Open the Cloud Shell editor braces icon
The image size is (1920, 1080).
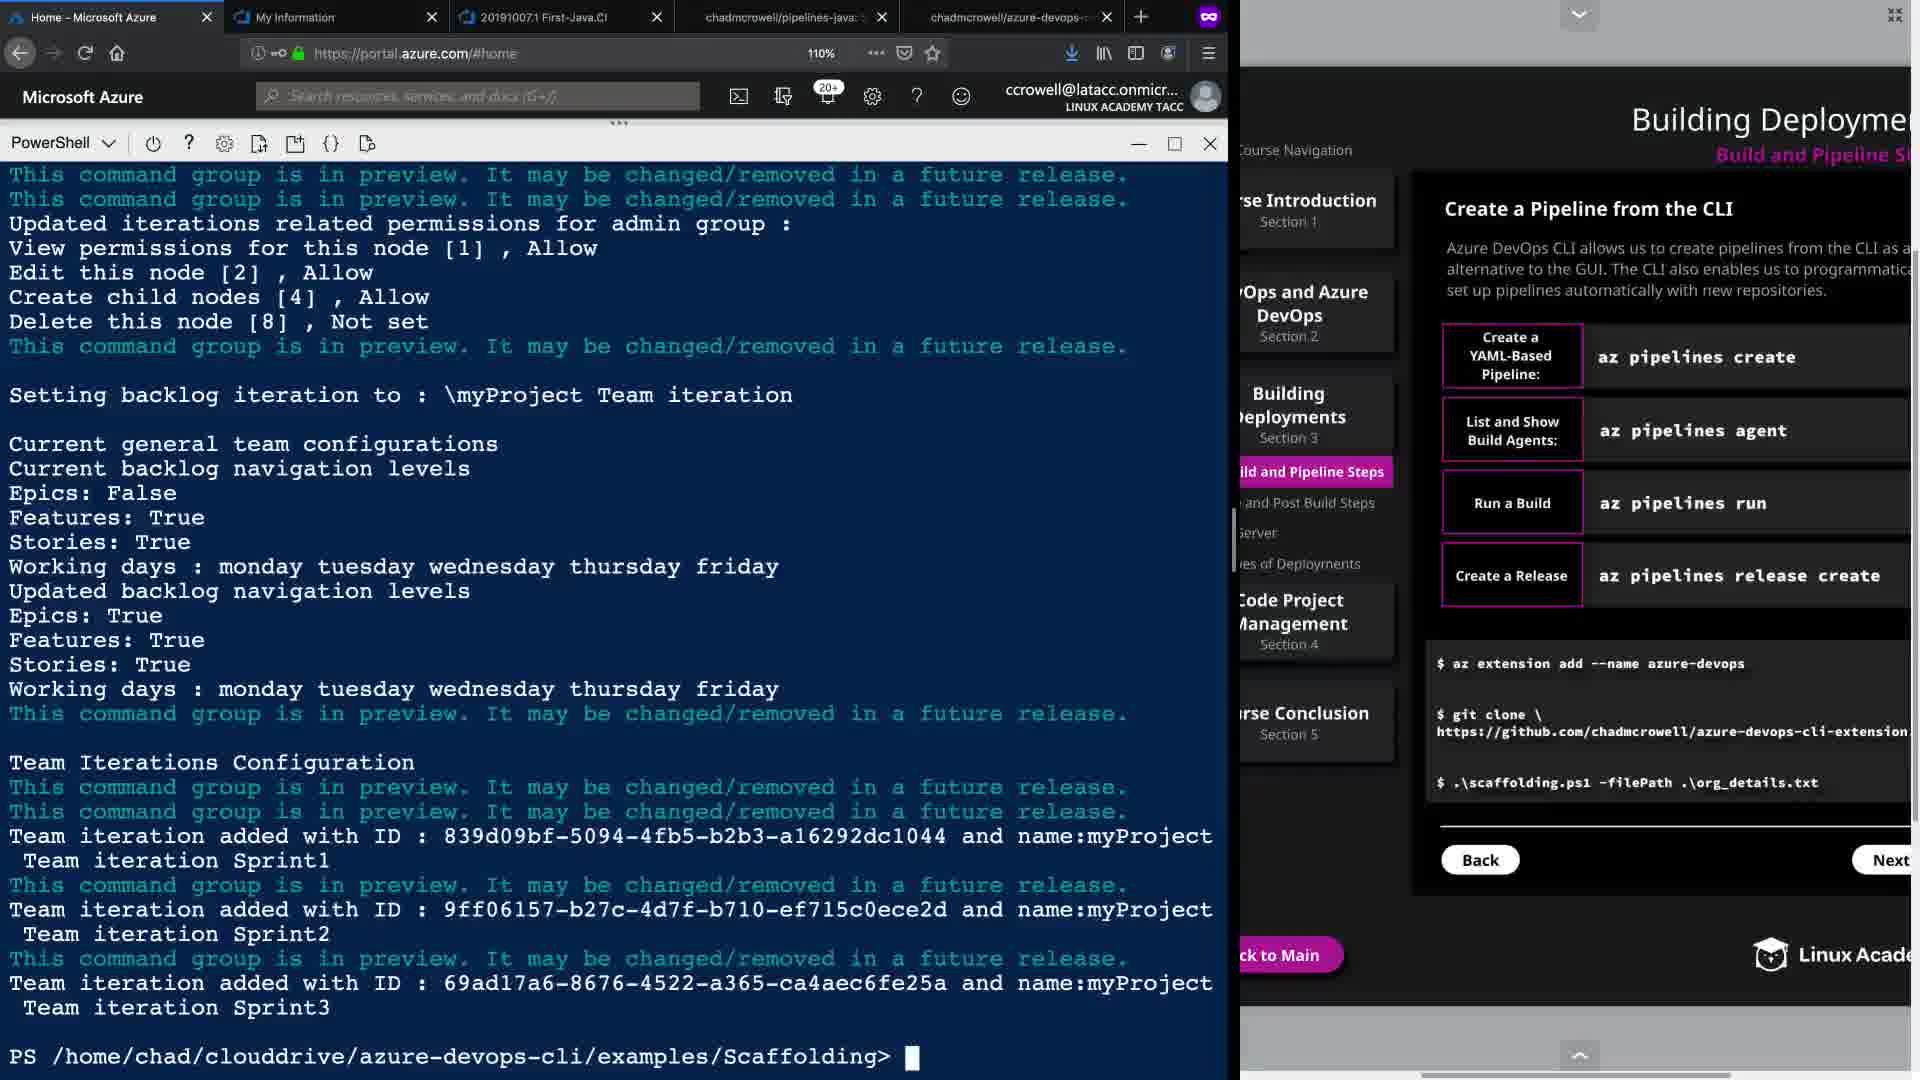331,144
